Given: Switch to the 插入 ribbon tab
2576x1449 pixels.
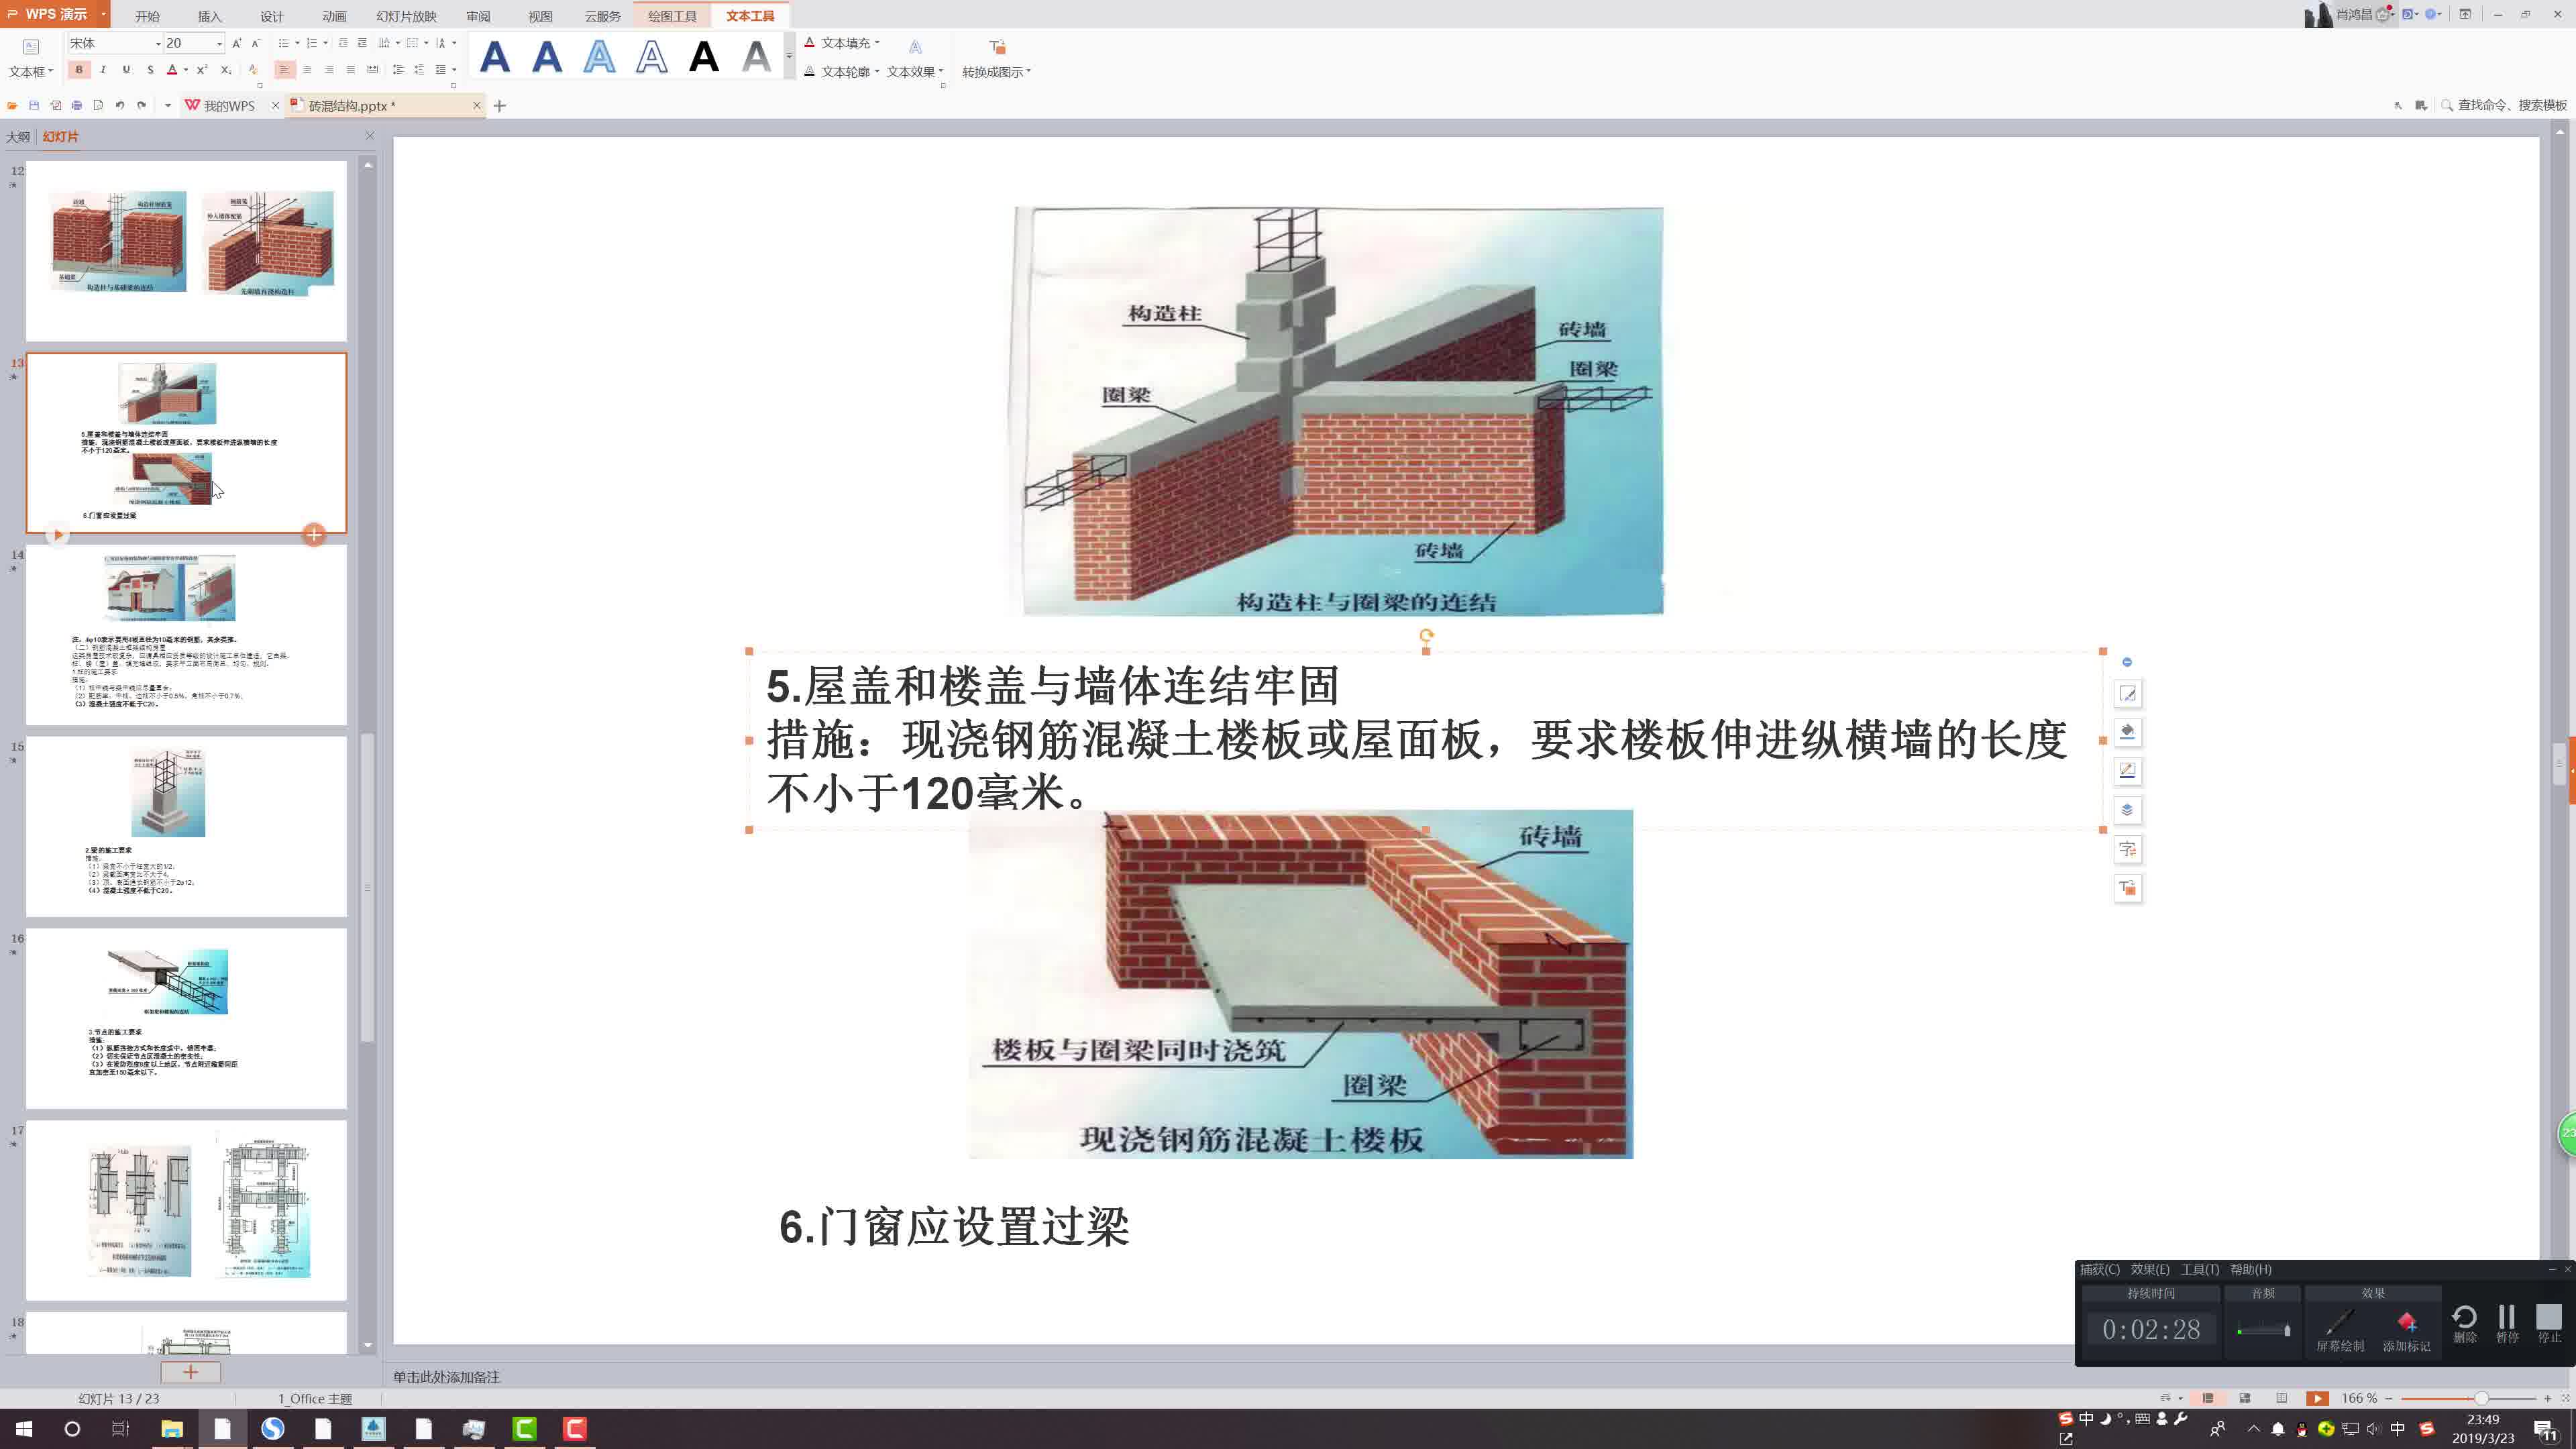Looking at the screenshot, I should 209,16.
